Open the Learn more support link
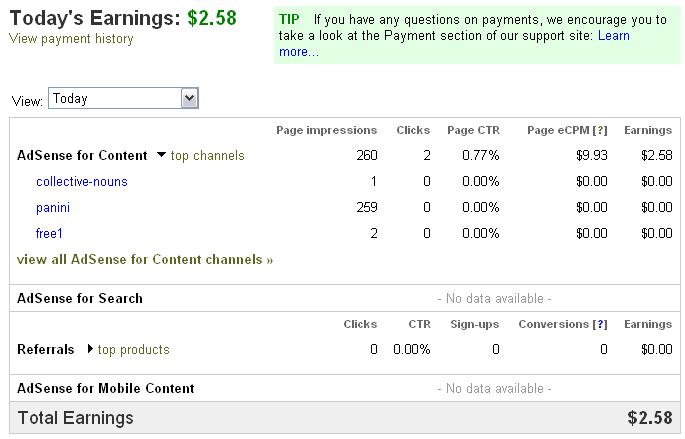 (613, 36)
